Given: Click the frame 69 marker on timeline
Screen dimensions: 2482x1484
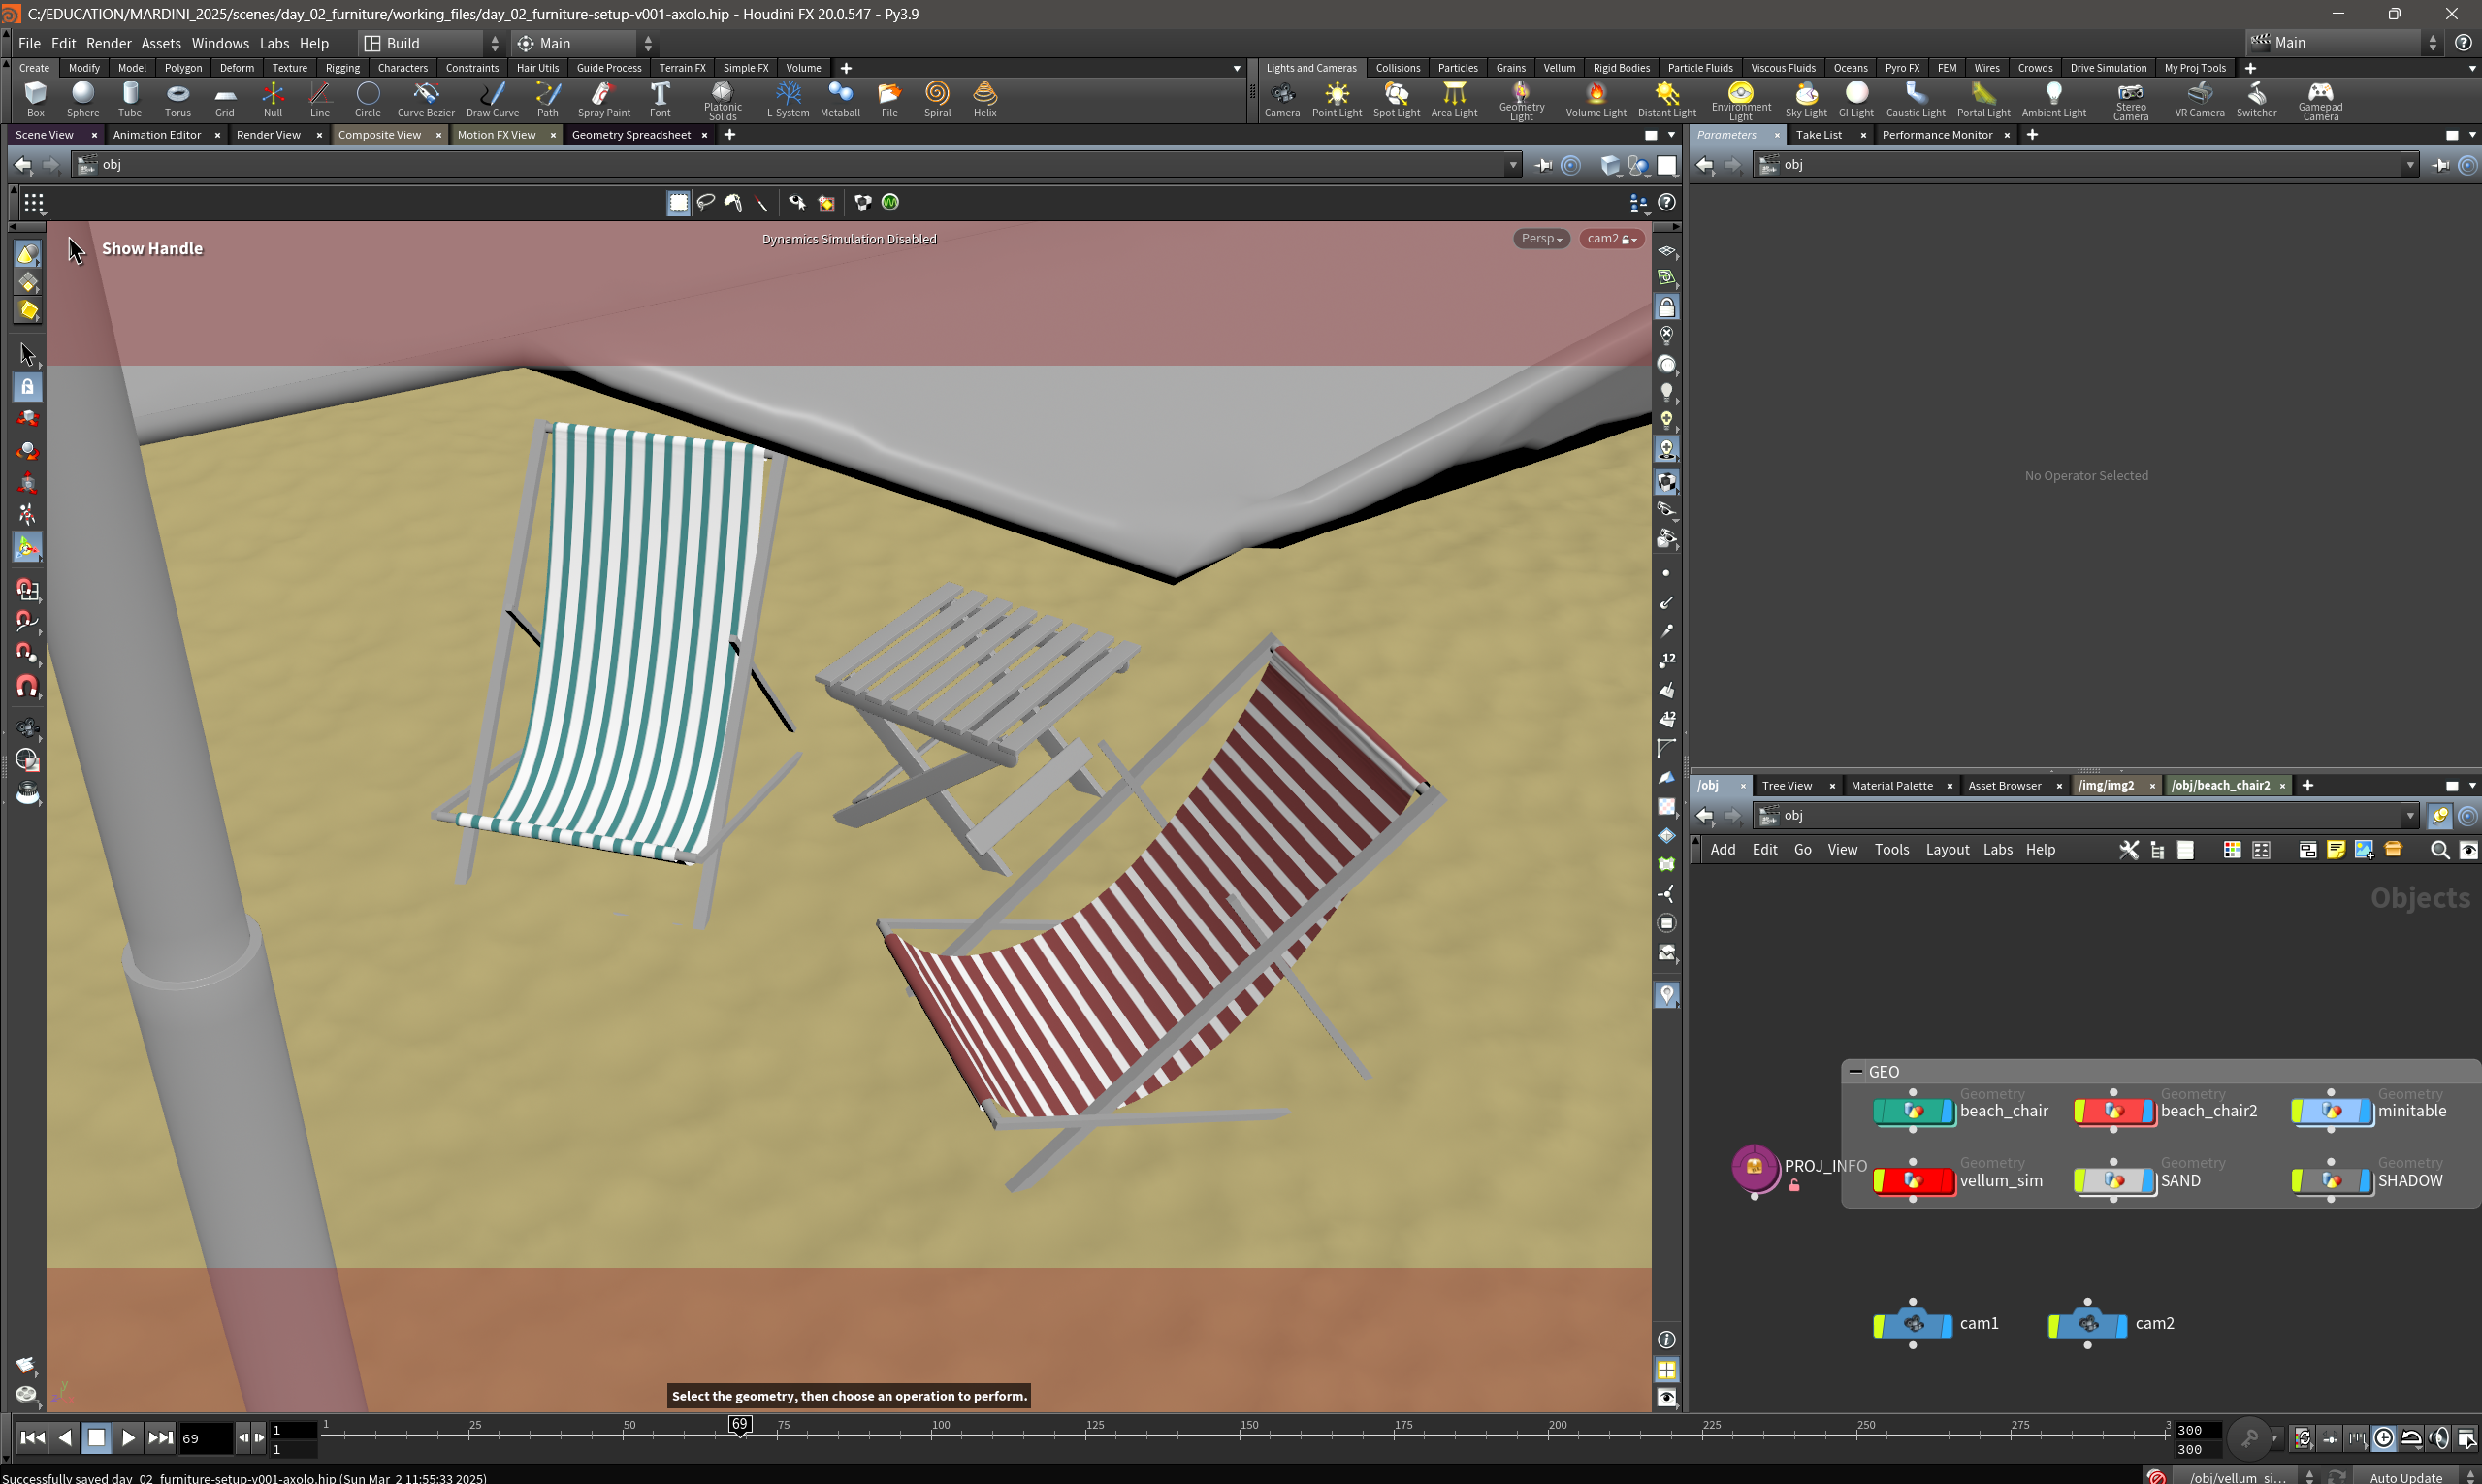Looking at the screenshot, I should pyautogui.click(x=740, y=1424).
